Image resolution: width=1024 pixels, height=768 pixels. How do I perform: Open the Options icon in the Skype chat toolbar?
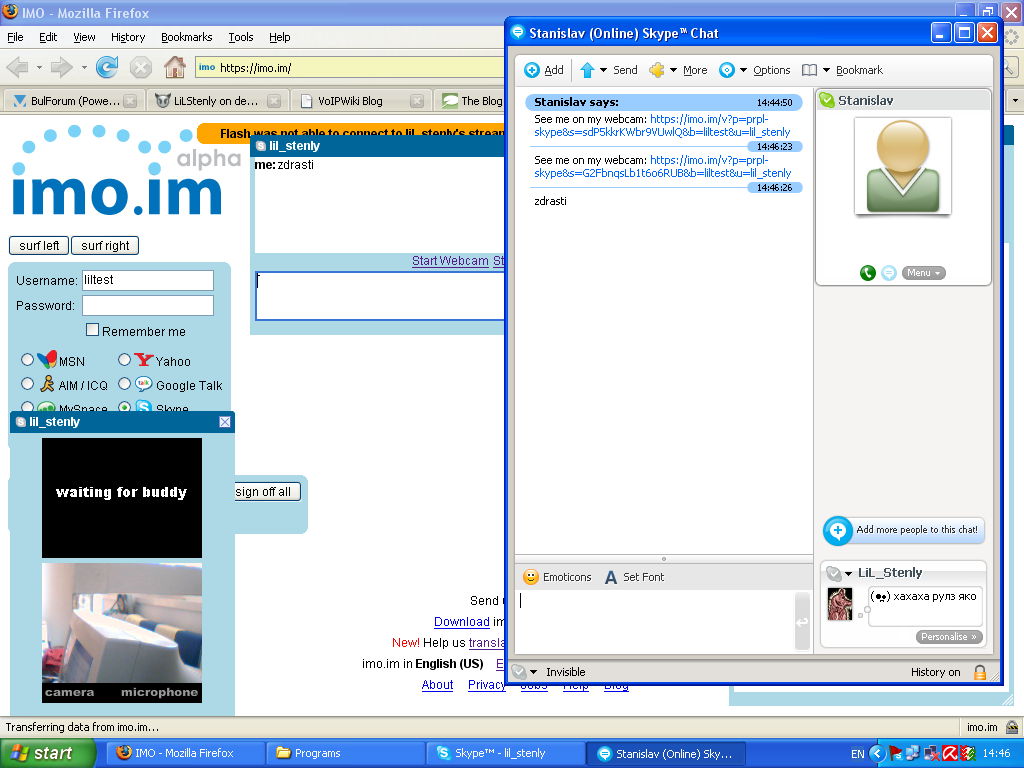(727, 70)
